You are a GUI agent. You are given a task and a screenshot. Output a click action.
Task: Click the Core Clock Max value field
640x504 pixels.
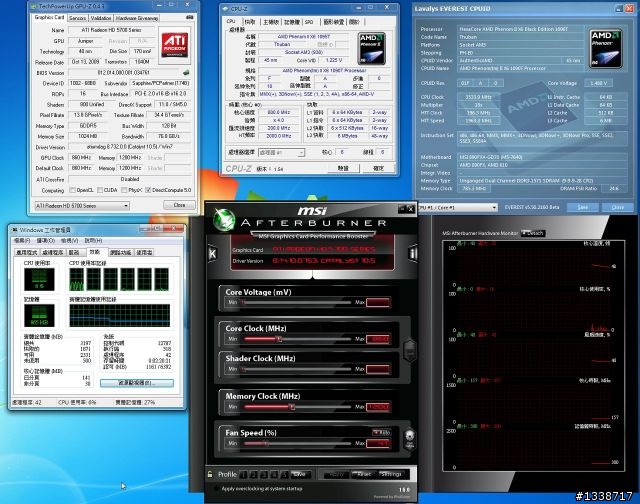click(378, 339)
